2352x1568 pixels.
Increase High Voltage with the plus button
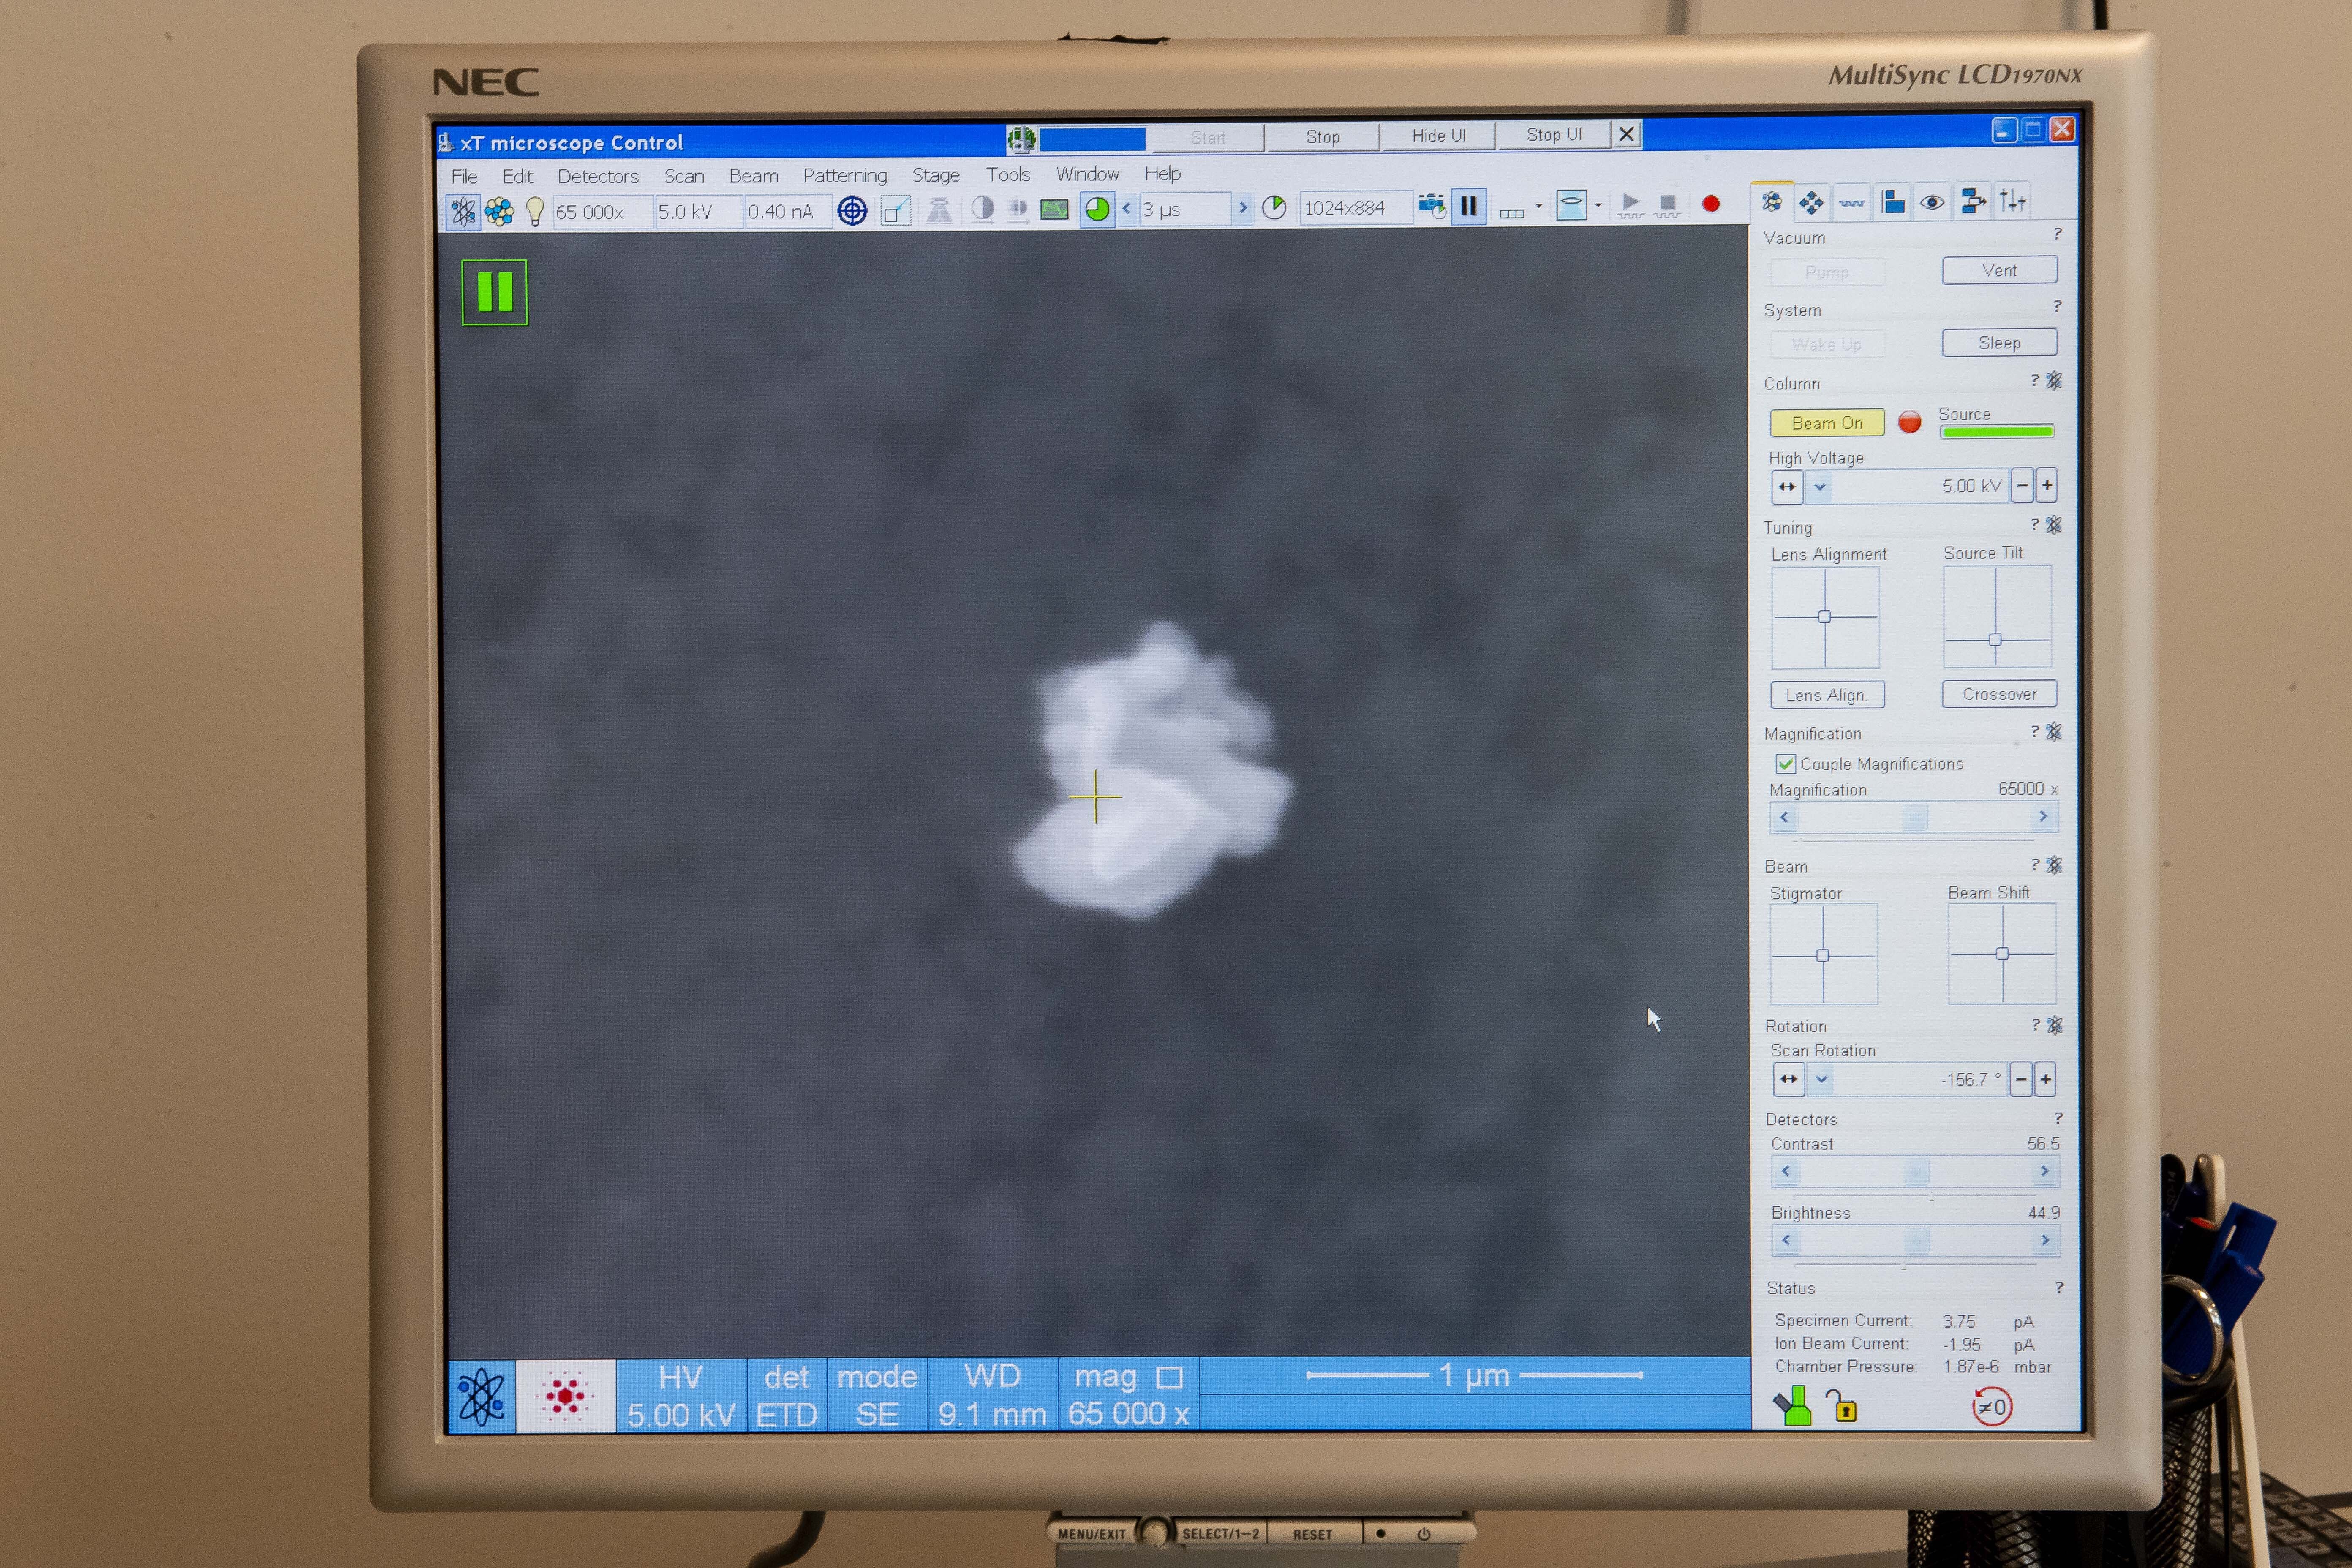(2046, 486)
